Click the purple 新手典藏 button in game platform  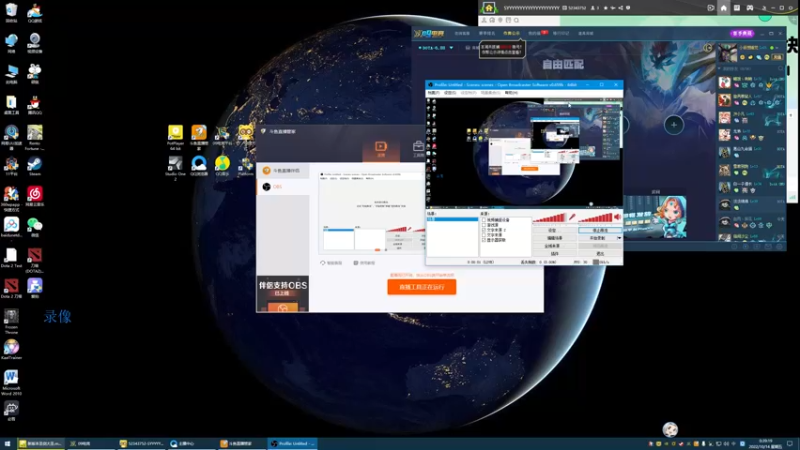[742, 33]
